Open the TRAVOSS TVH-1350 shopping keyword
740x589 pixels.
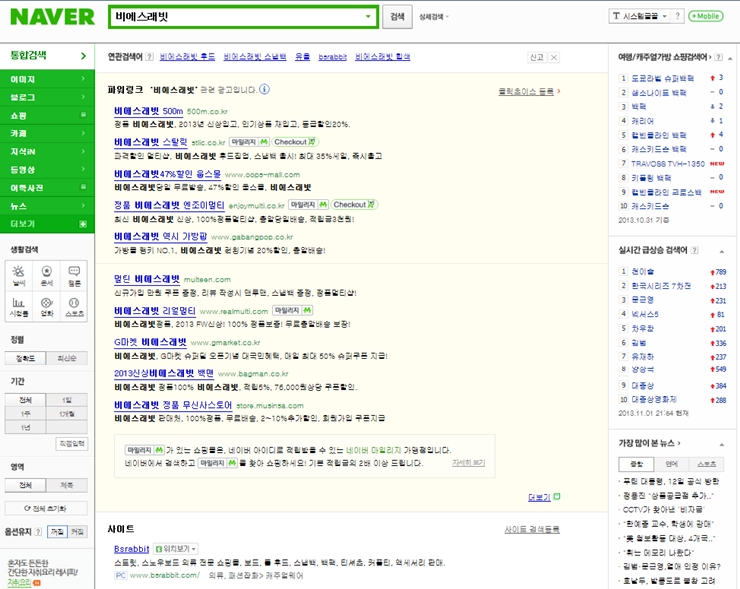pos(668,164)
